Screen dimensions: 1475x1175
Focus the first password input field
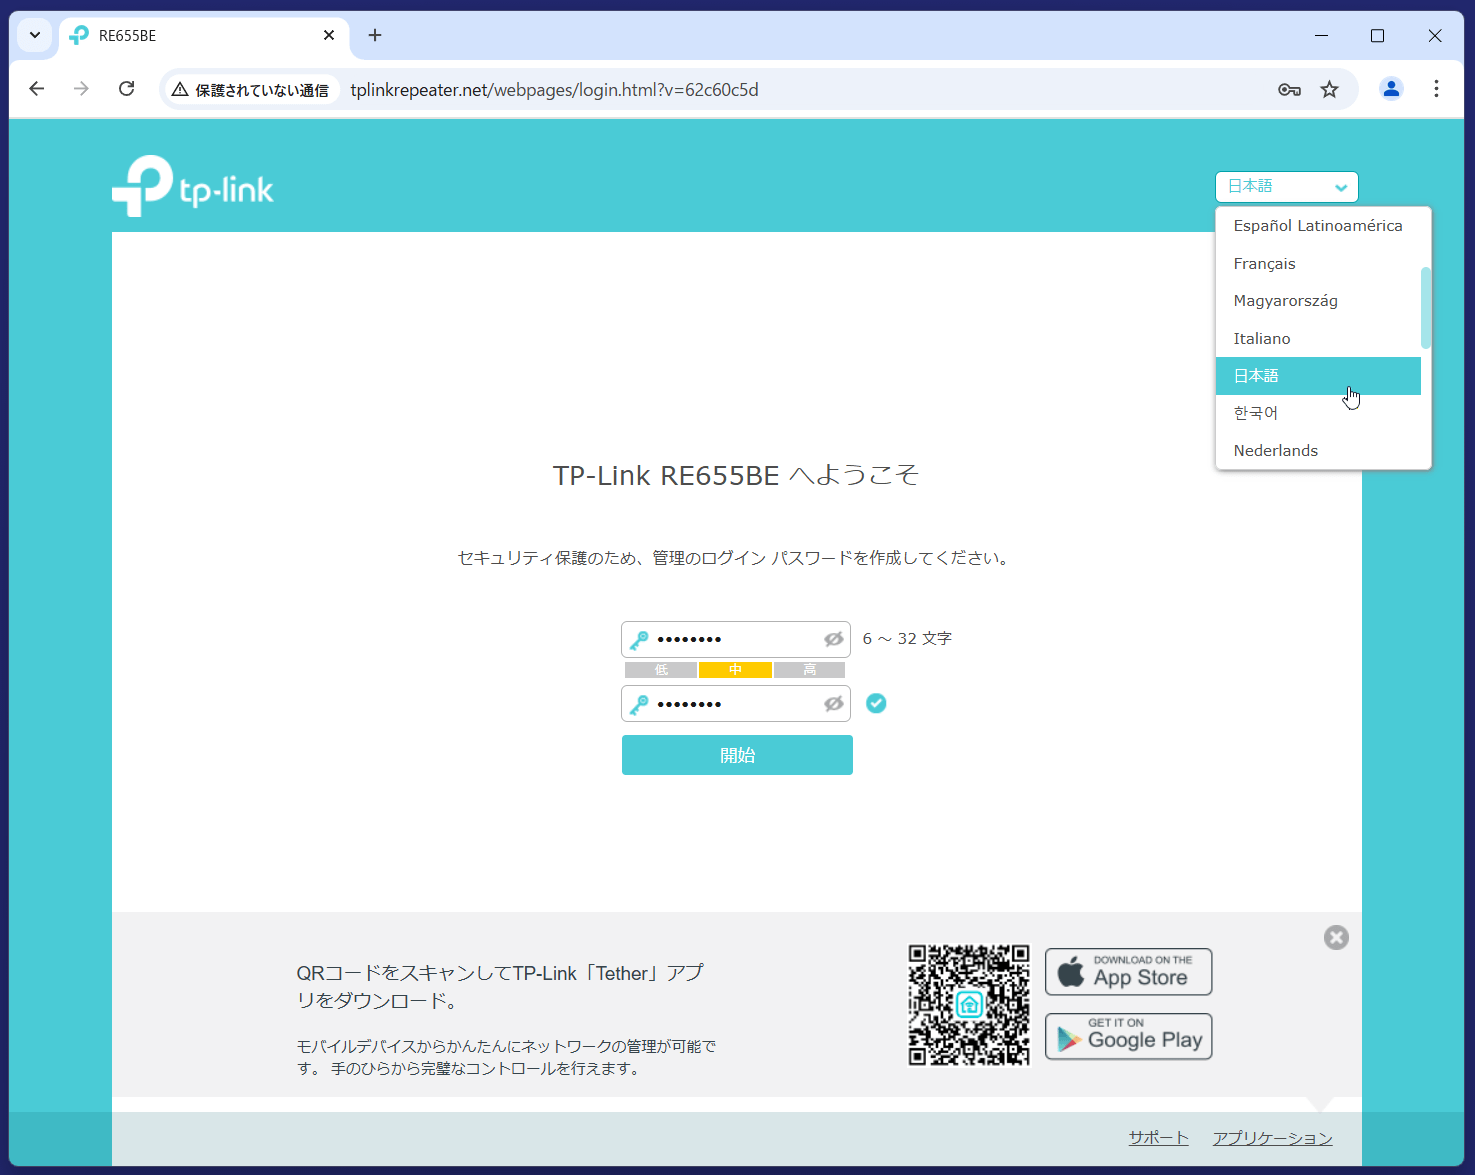coord(736,639)
